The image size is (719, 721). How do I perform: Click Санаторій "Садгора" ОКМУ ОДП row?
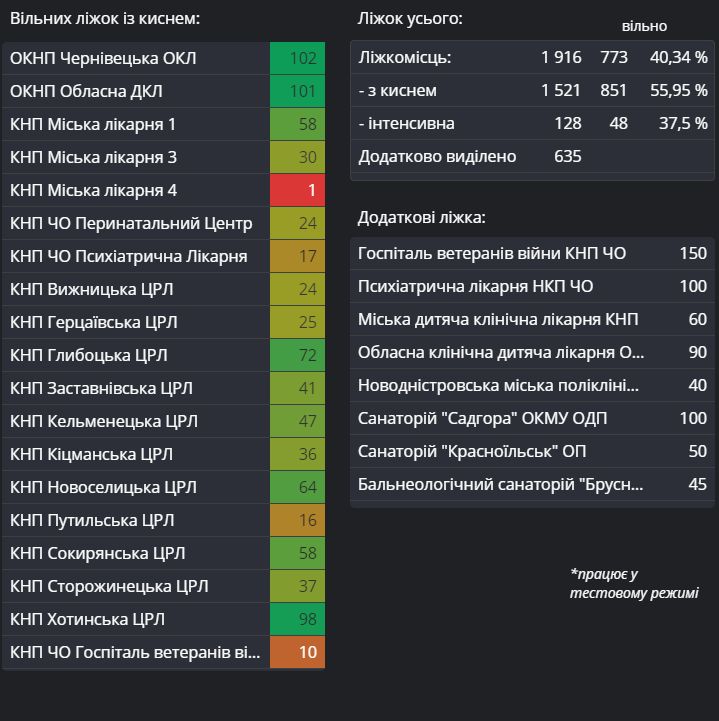[532, 418]
